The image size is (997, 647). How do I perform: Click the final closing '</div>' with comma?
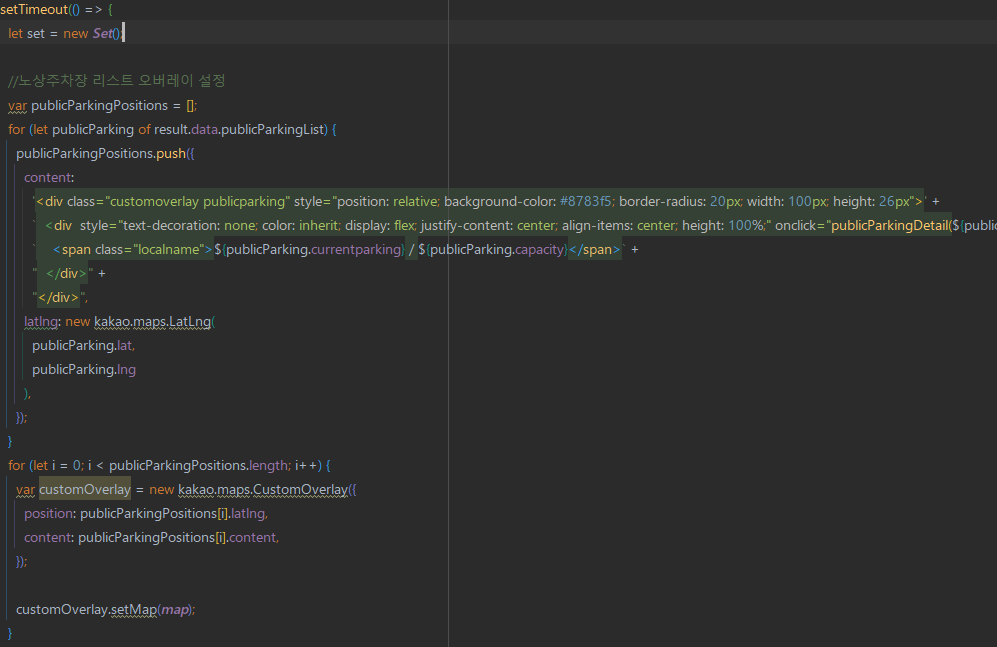pos(58,297)
